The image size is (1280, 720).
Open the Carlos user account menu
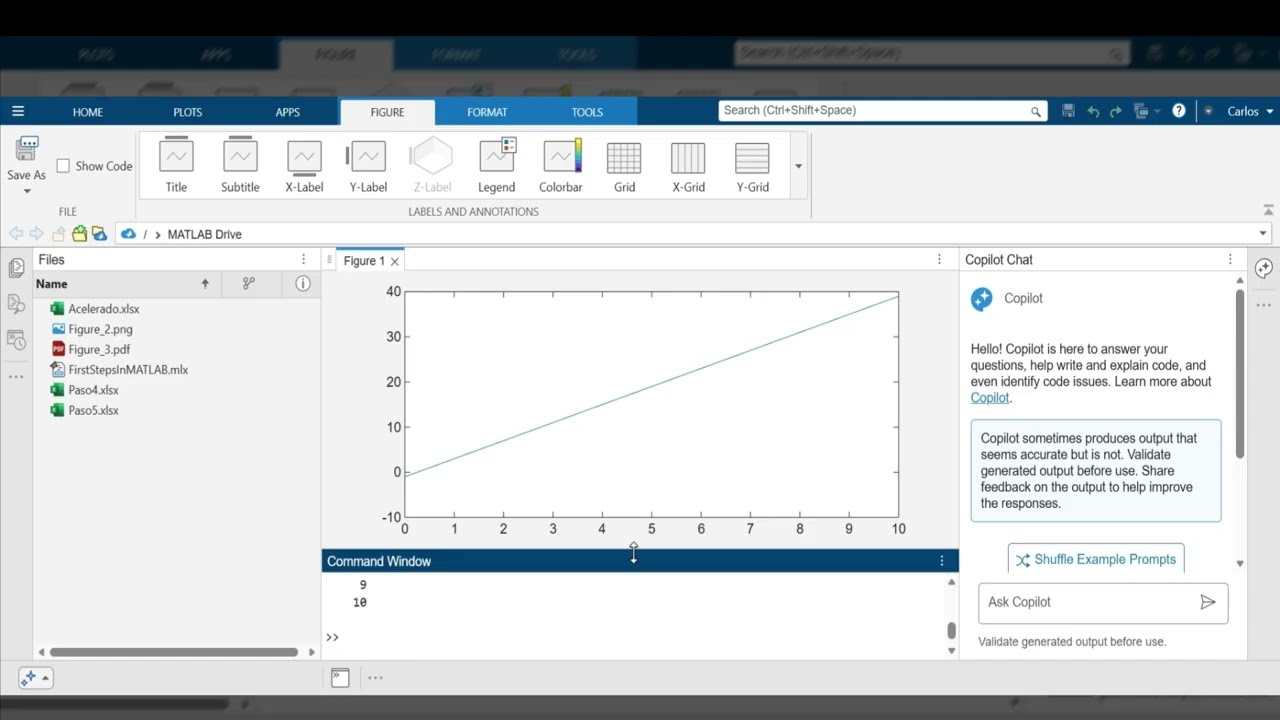click(x=1250, y=112)
